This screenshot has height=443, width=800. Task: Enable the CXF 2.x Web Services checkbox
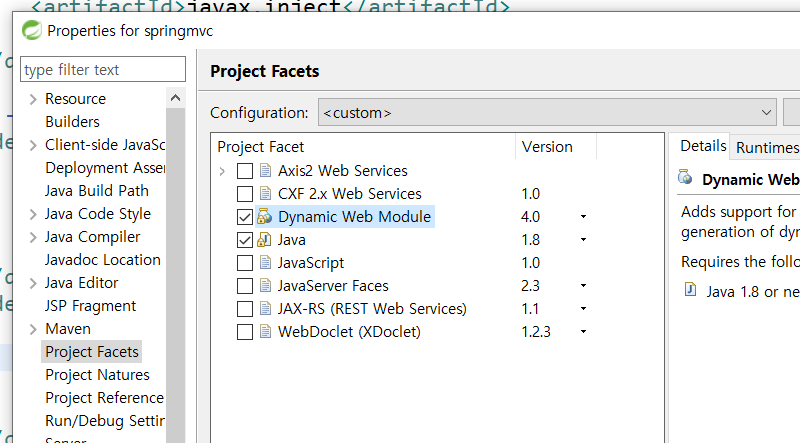pos(245,194)
